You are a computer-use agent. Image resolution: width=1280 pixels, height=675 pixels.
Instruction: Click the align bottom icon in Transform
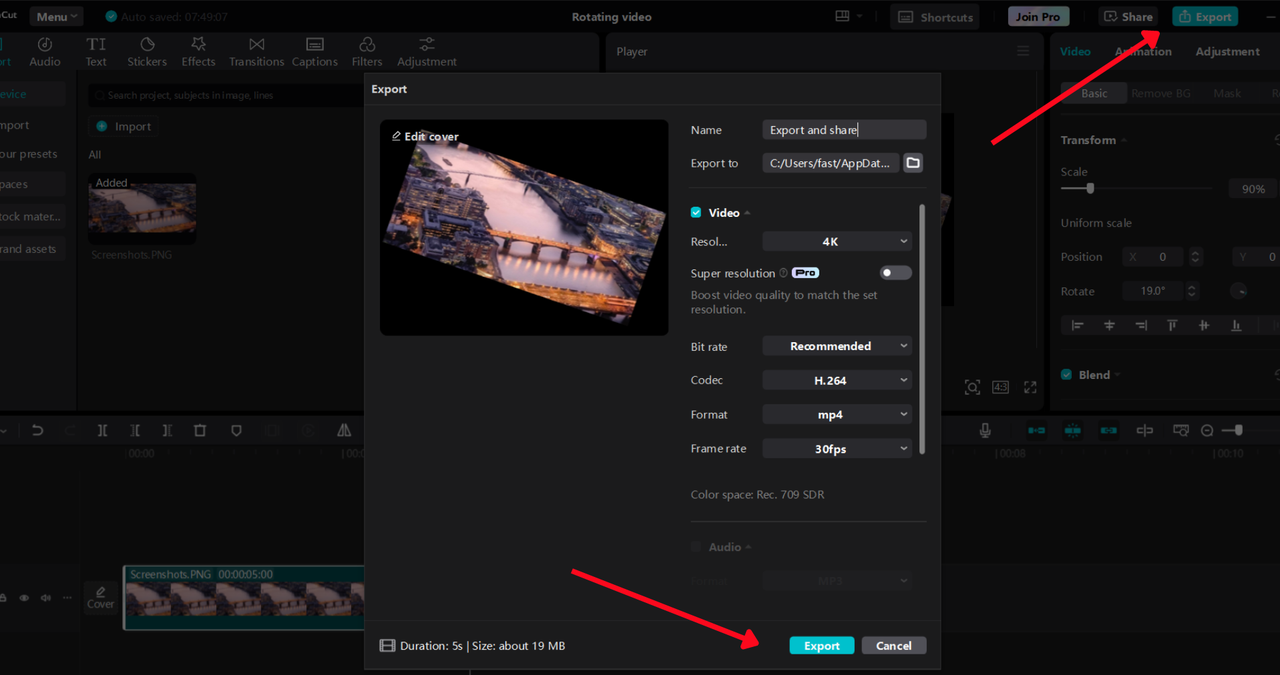click(1236, 325)
